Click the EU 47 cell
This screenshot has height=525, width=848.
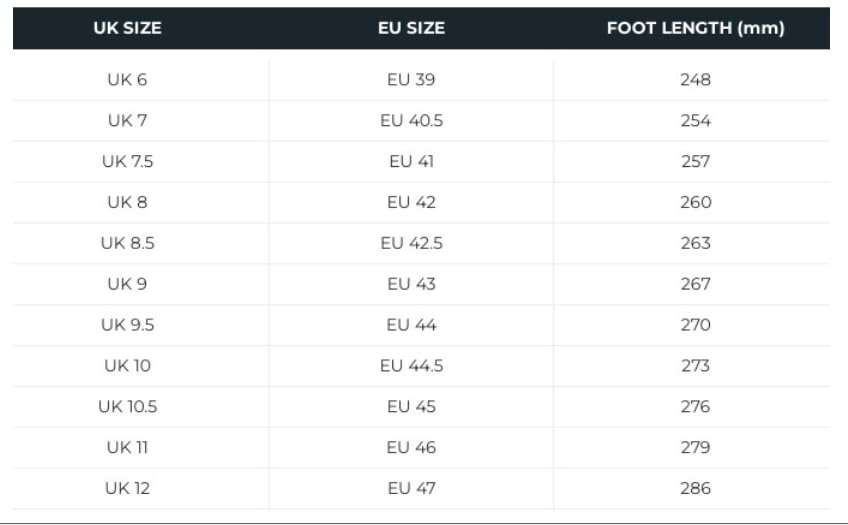(x=411, y=489)
